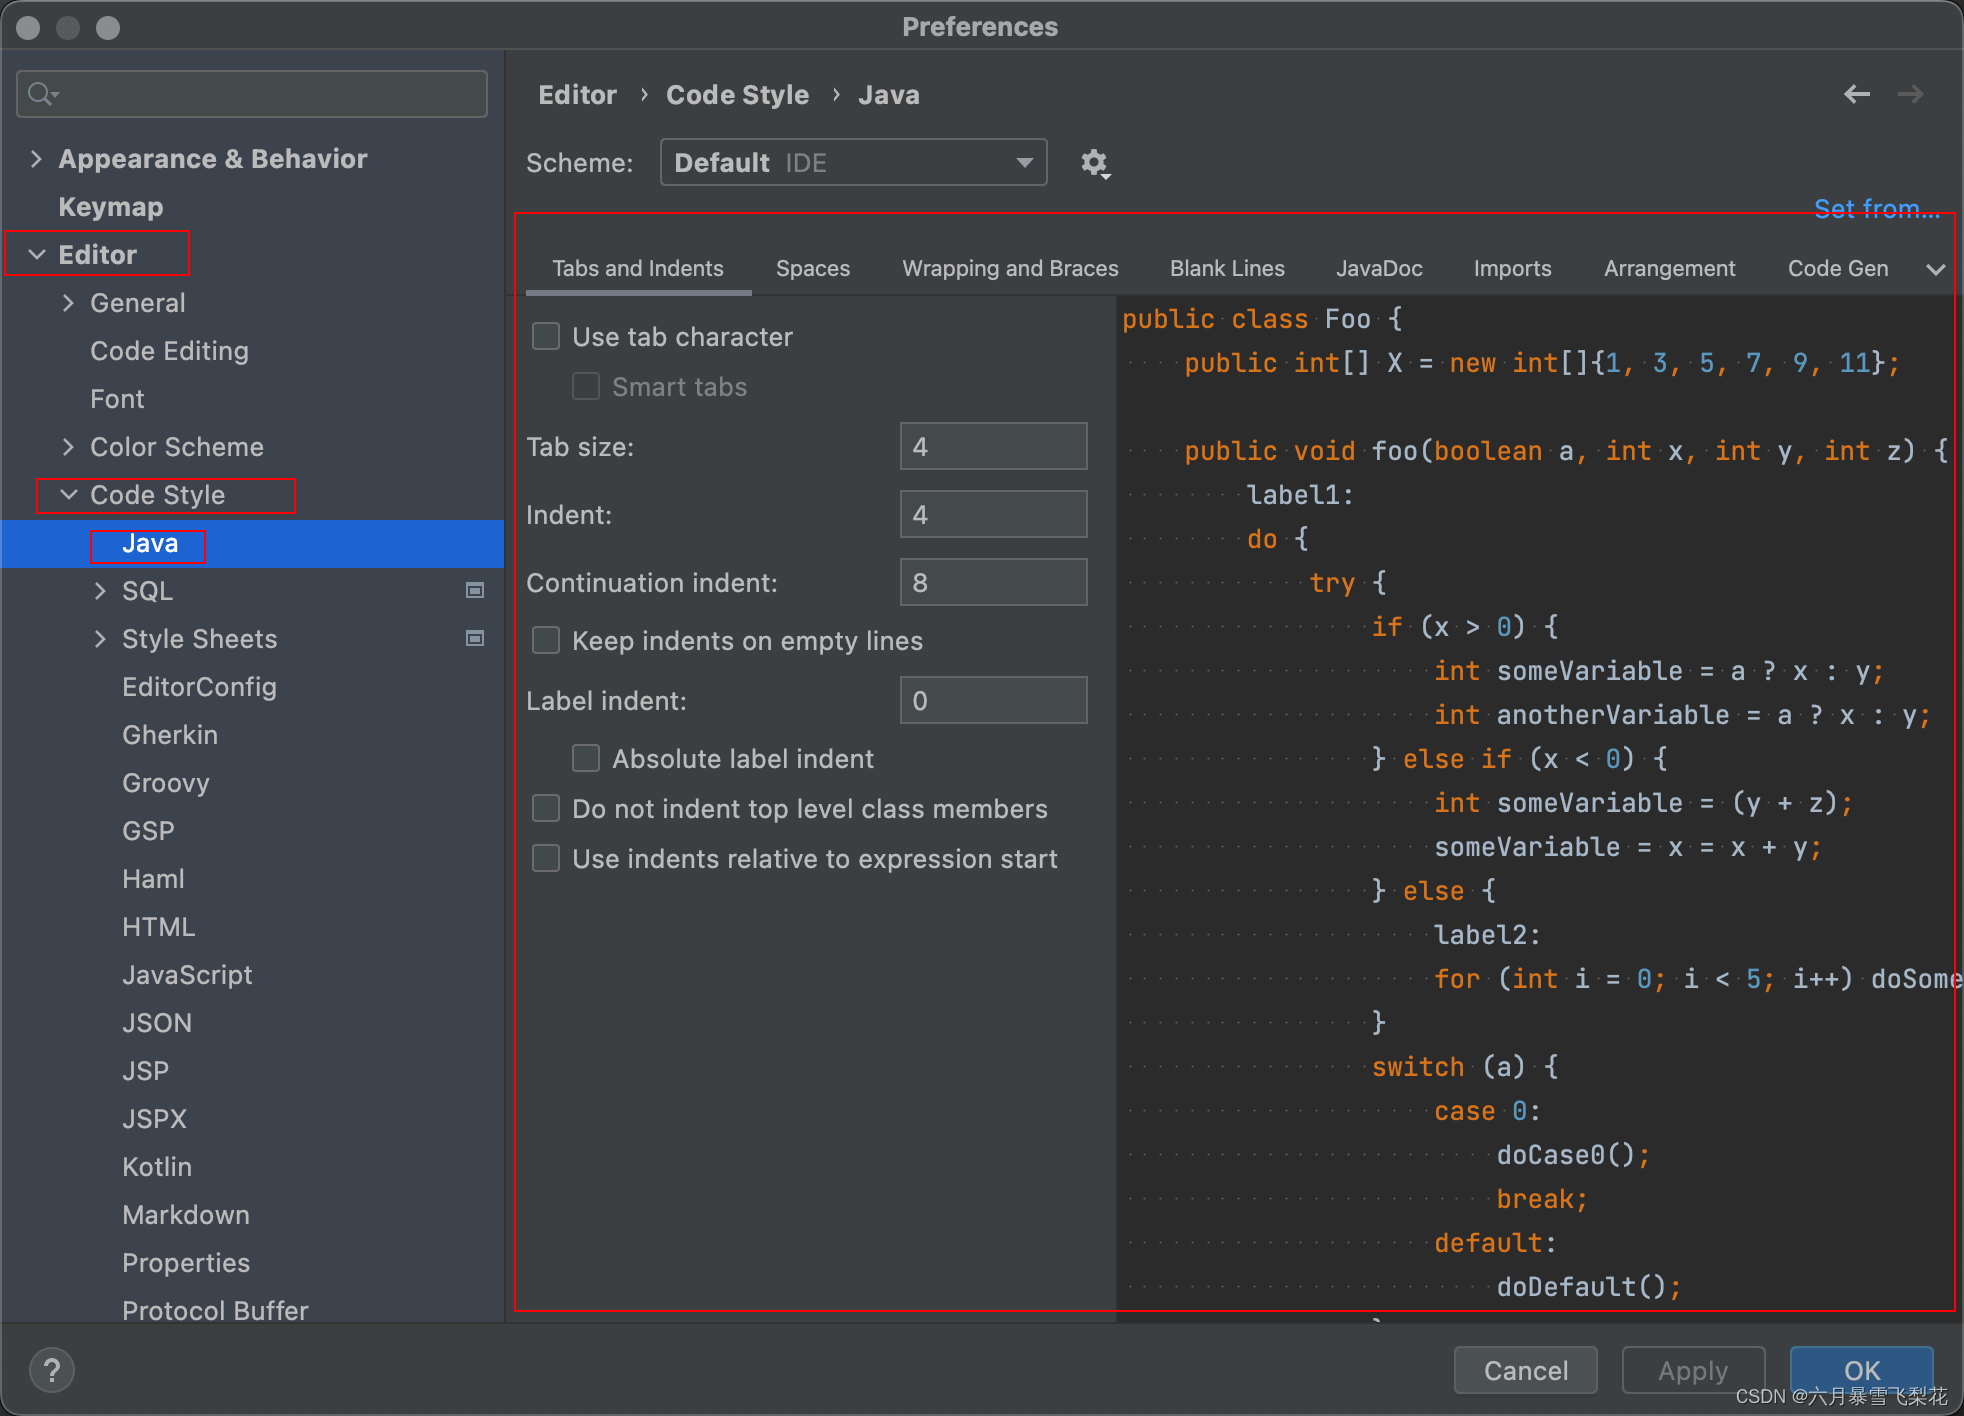Click the scheme settings gear icon
This screenshot has height=1416, width=1964.
pyautogui.click(x=1095, y=163)
